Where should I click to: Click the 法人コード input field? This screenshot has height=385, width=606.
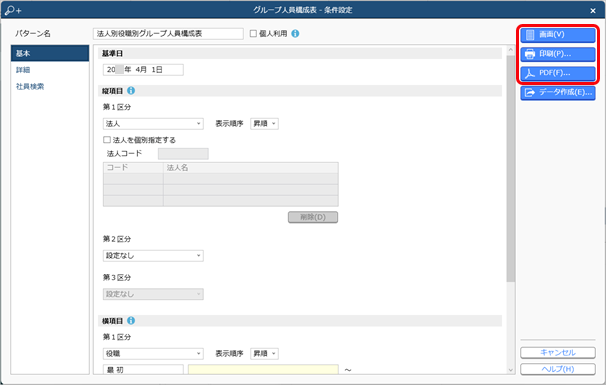pyautogui.click(x=183, y=154)
